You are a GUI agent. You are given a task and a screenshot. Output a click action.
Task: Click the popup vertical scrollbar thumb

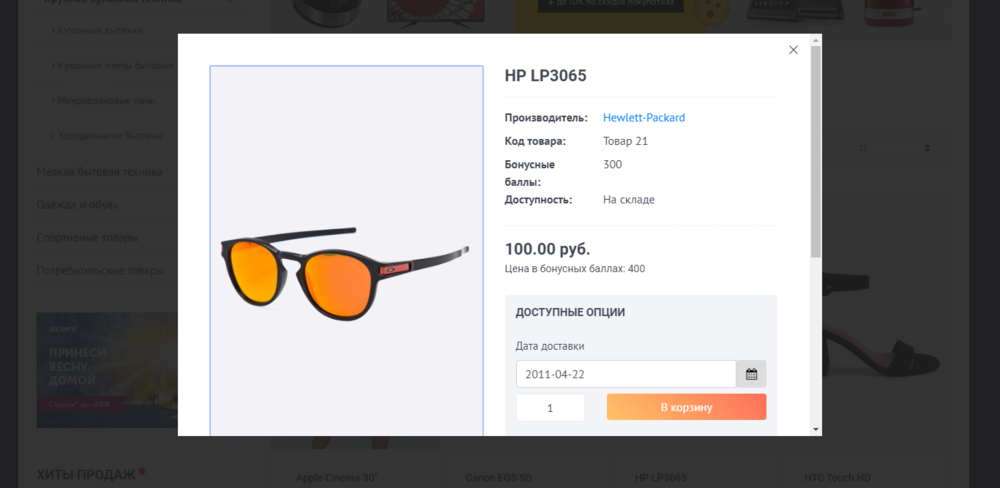816,152
